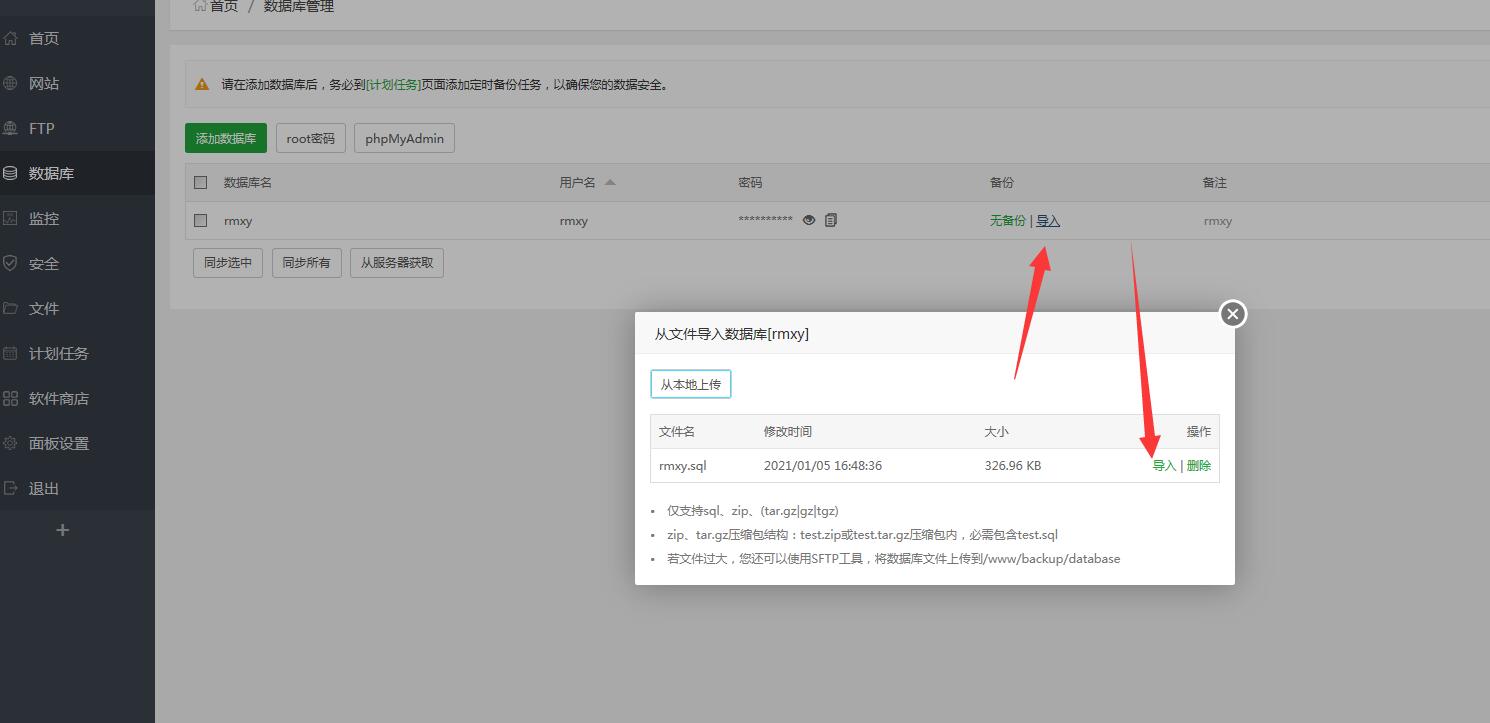The height and width of the screenshot is (723, 1490).
Task: Open 面板设置 panel settings
Action: [x=58, y=443]
